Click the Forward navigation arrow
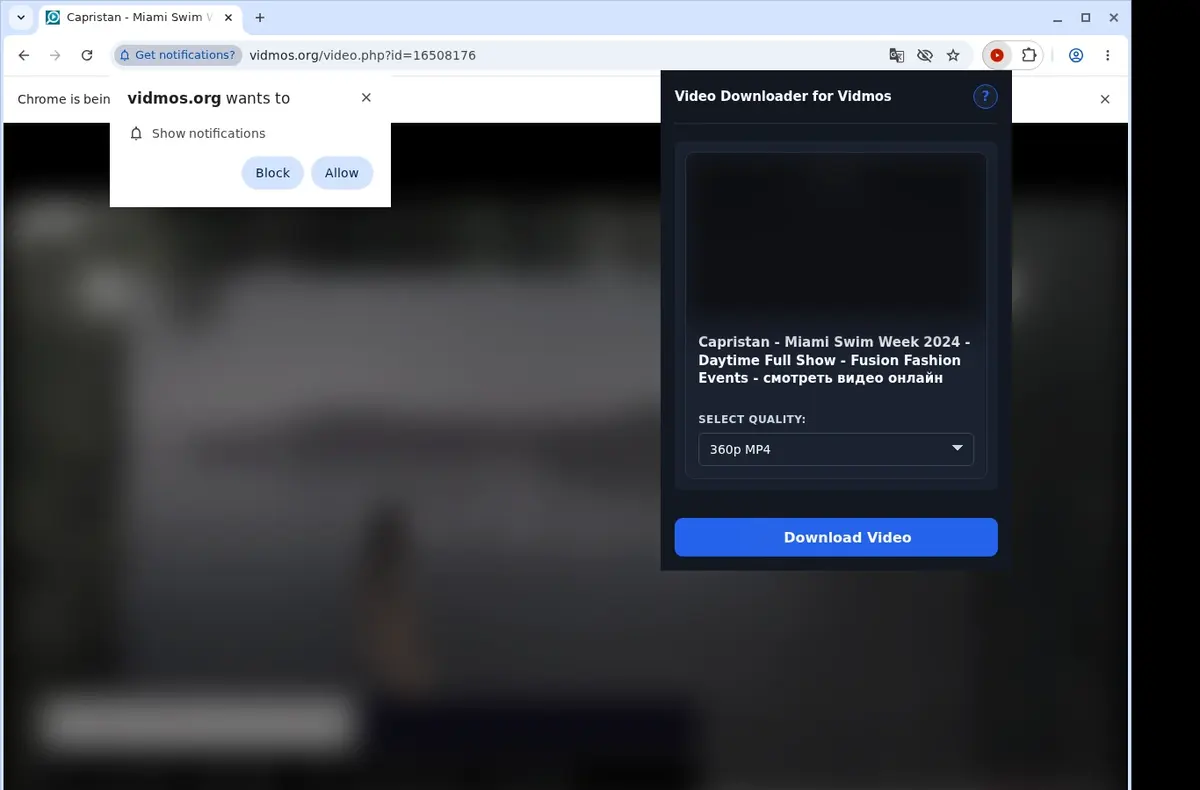 pyautogui.click(x=55, y=56)
